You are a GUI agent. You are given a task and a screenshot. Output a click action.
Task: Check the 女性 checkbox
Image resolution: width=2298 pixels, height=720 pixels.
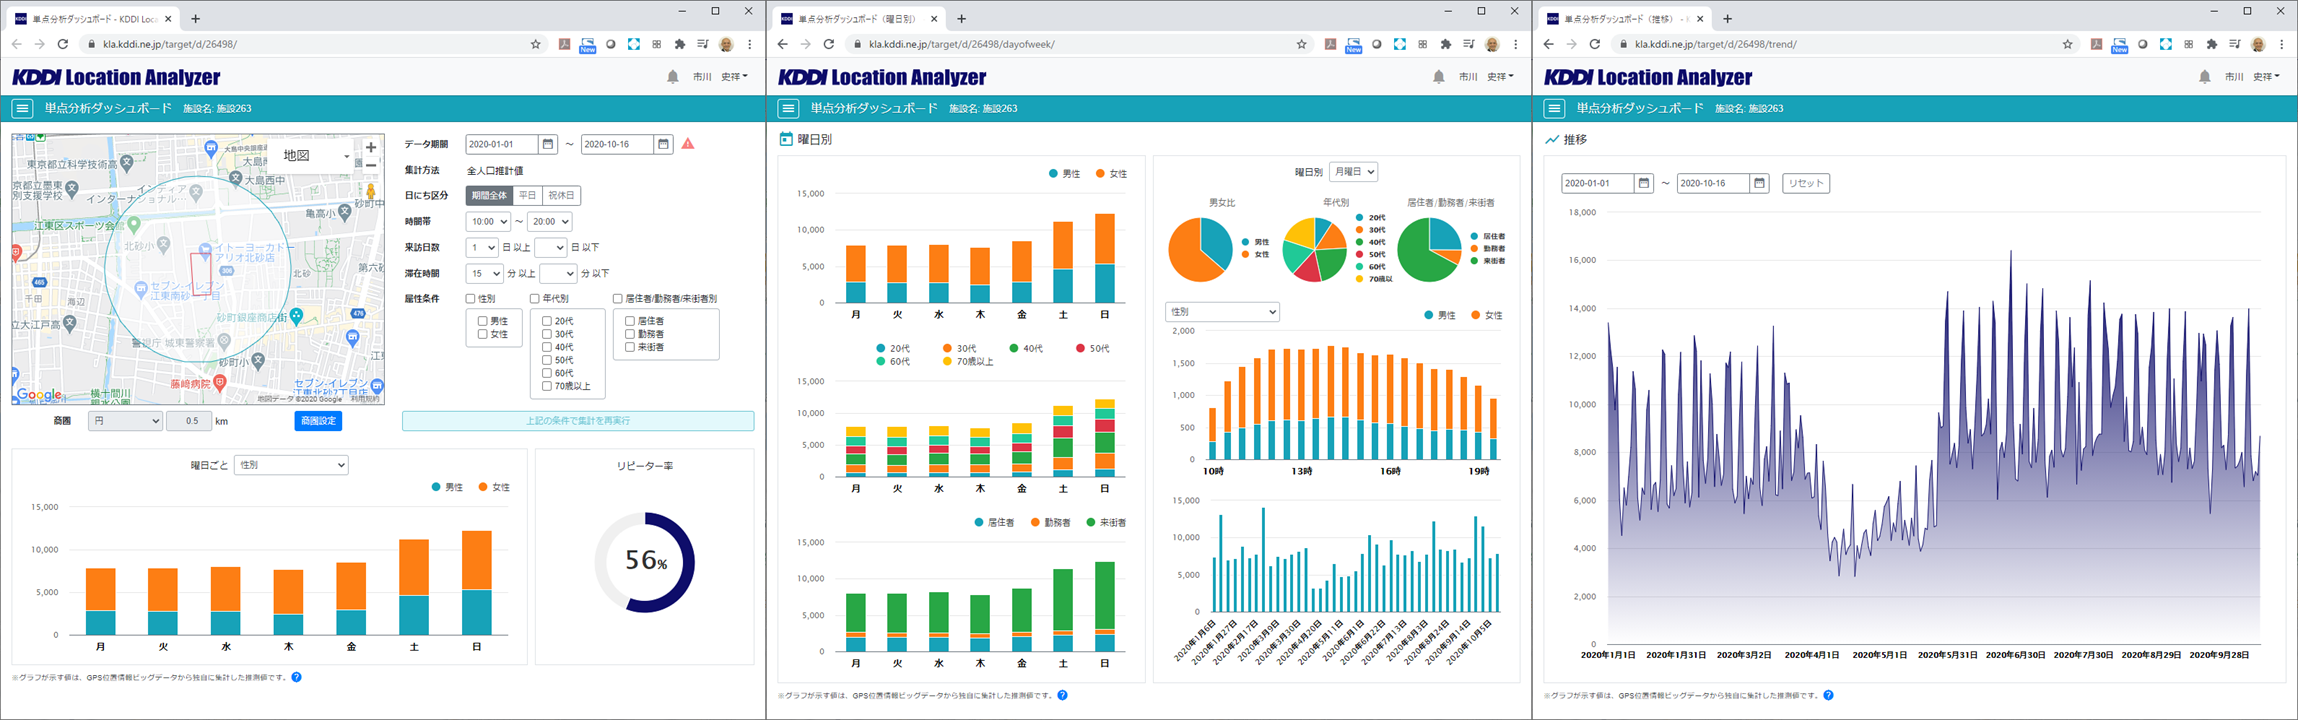(483, 334)
